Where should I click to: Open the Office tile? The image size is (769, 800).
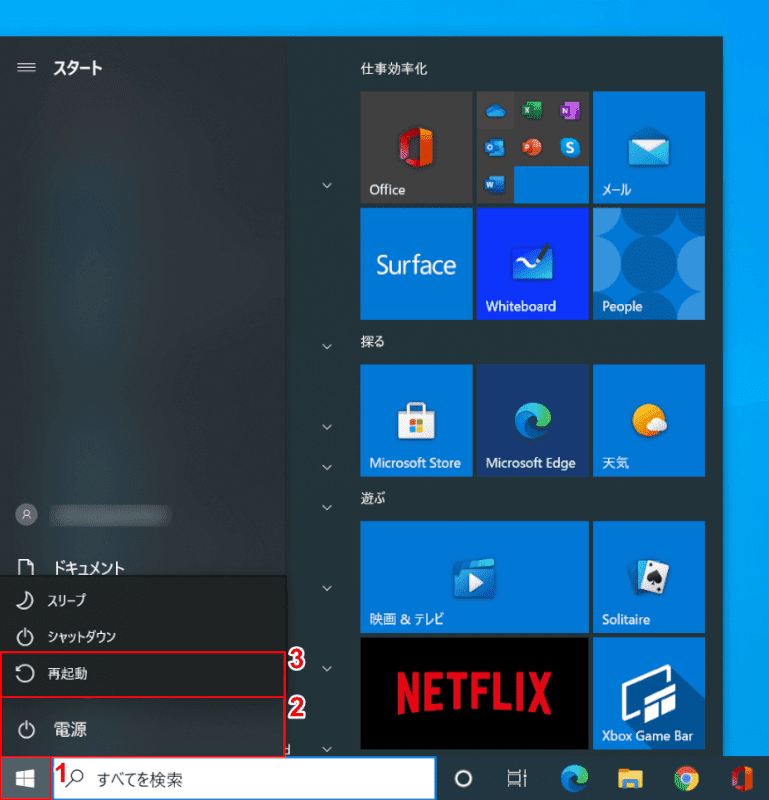[x=416, y=147]
